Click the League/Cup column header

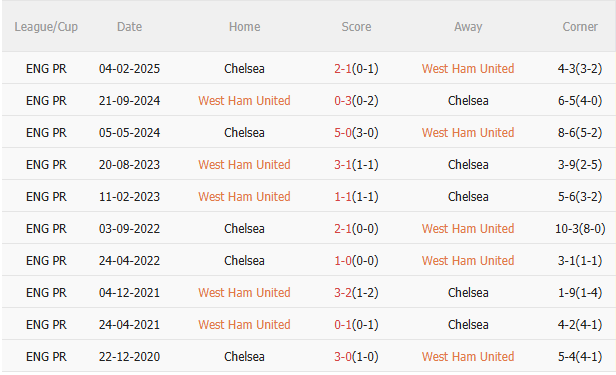pyautogui.click(x=46, y=27)
